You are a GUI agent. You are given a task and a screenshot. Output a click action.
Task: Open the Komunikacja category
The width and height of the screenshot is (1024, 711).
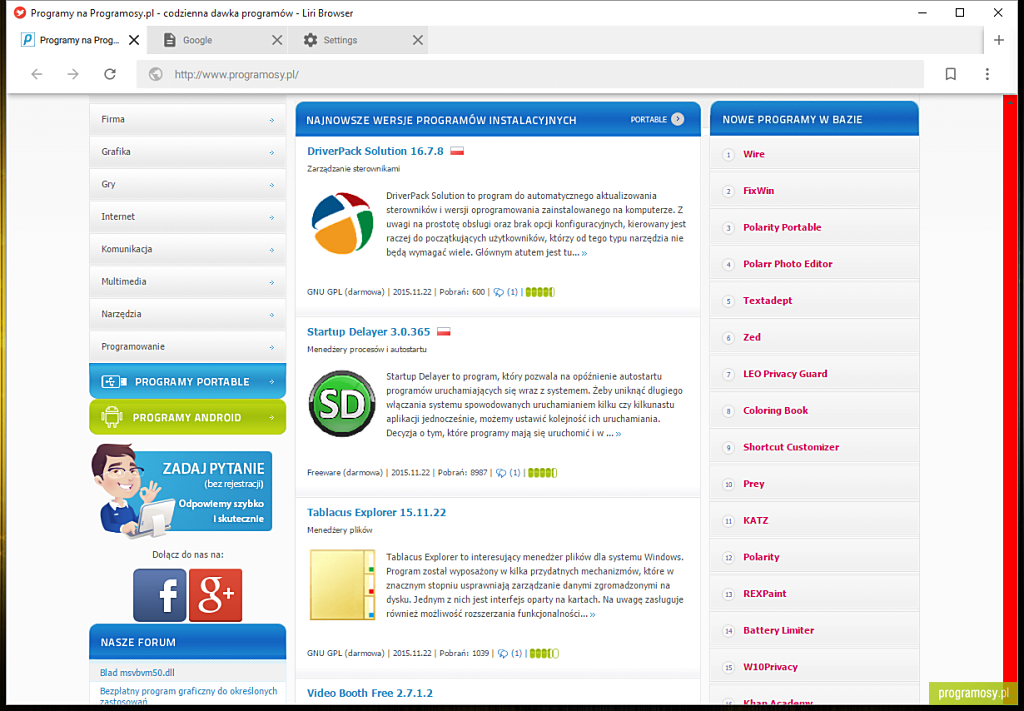point(187,249)
